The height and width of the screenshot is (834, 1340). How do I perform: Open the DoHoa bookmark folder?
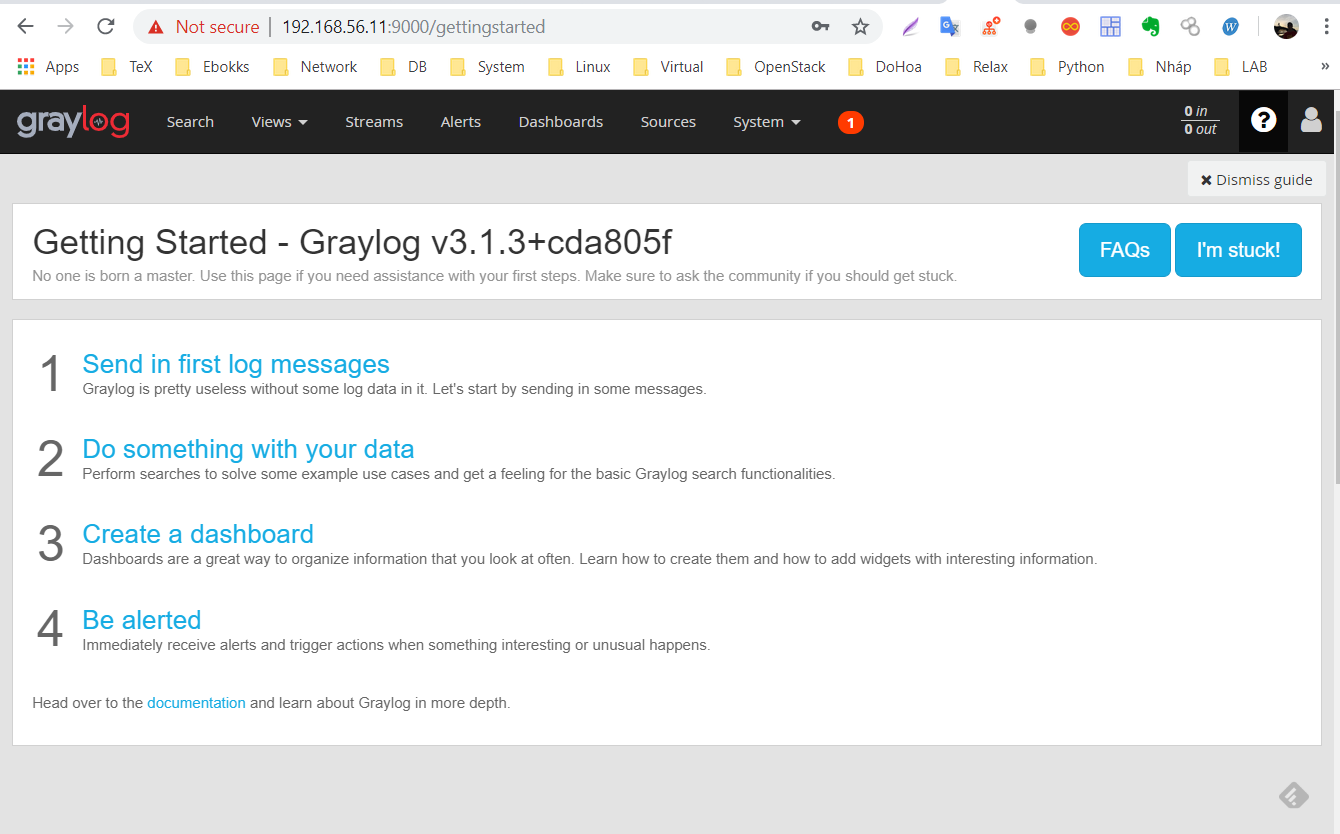pos(884,67)
